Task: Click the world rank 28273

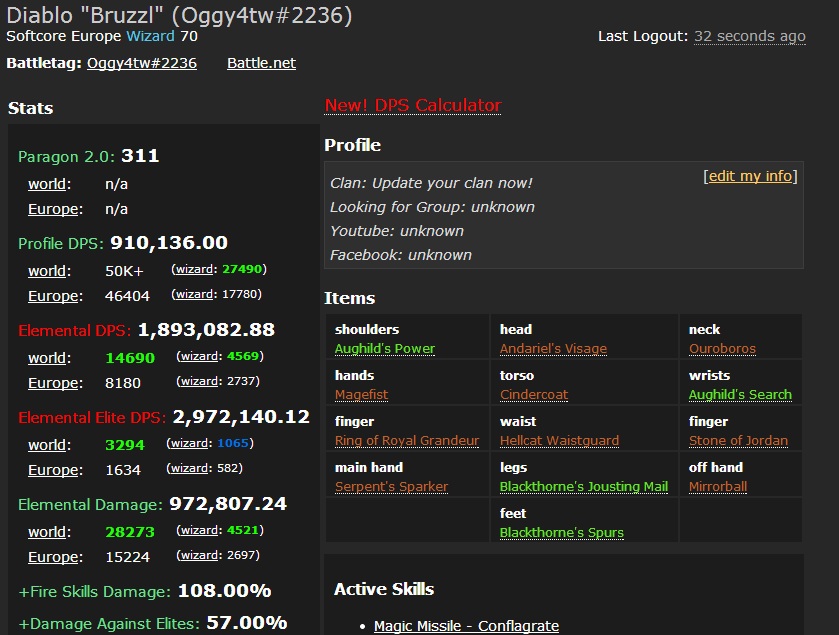Action: (x=130, y=532)
